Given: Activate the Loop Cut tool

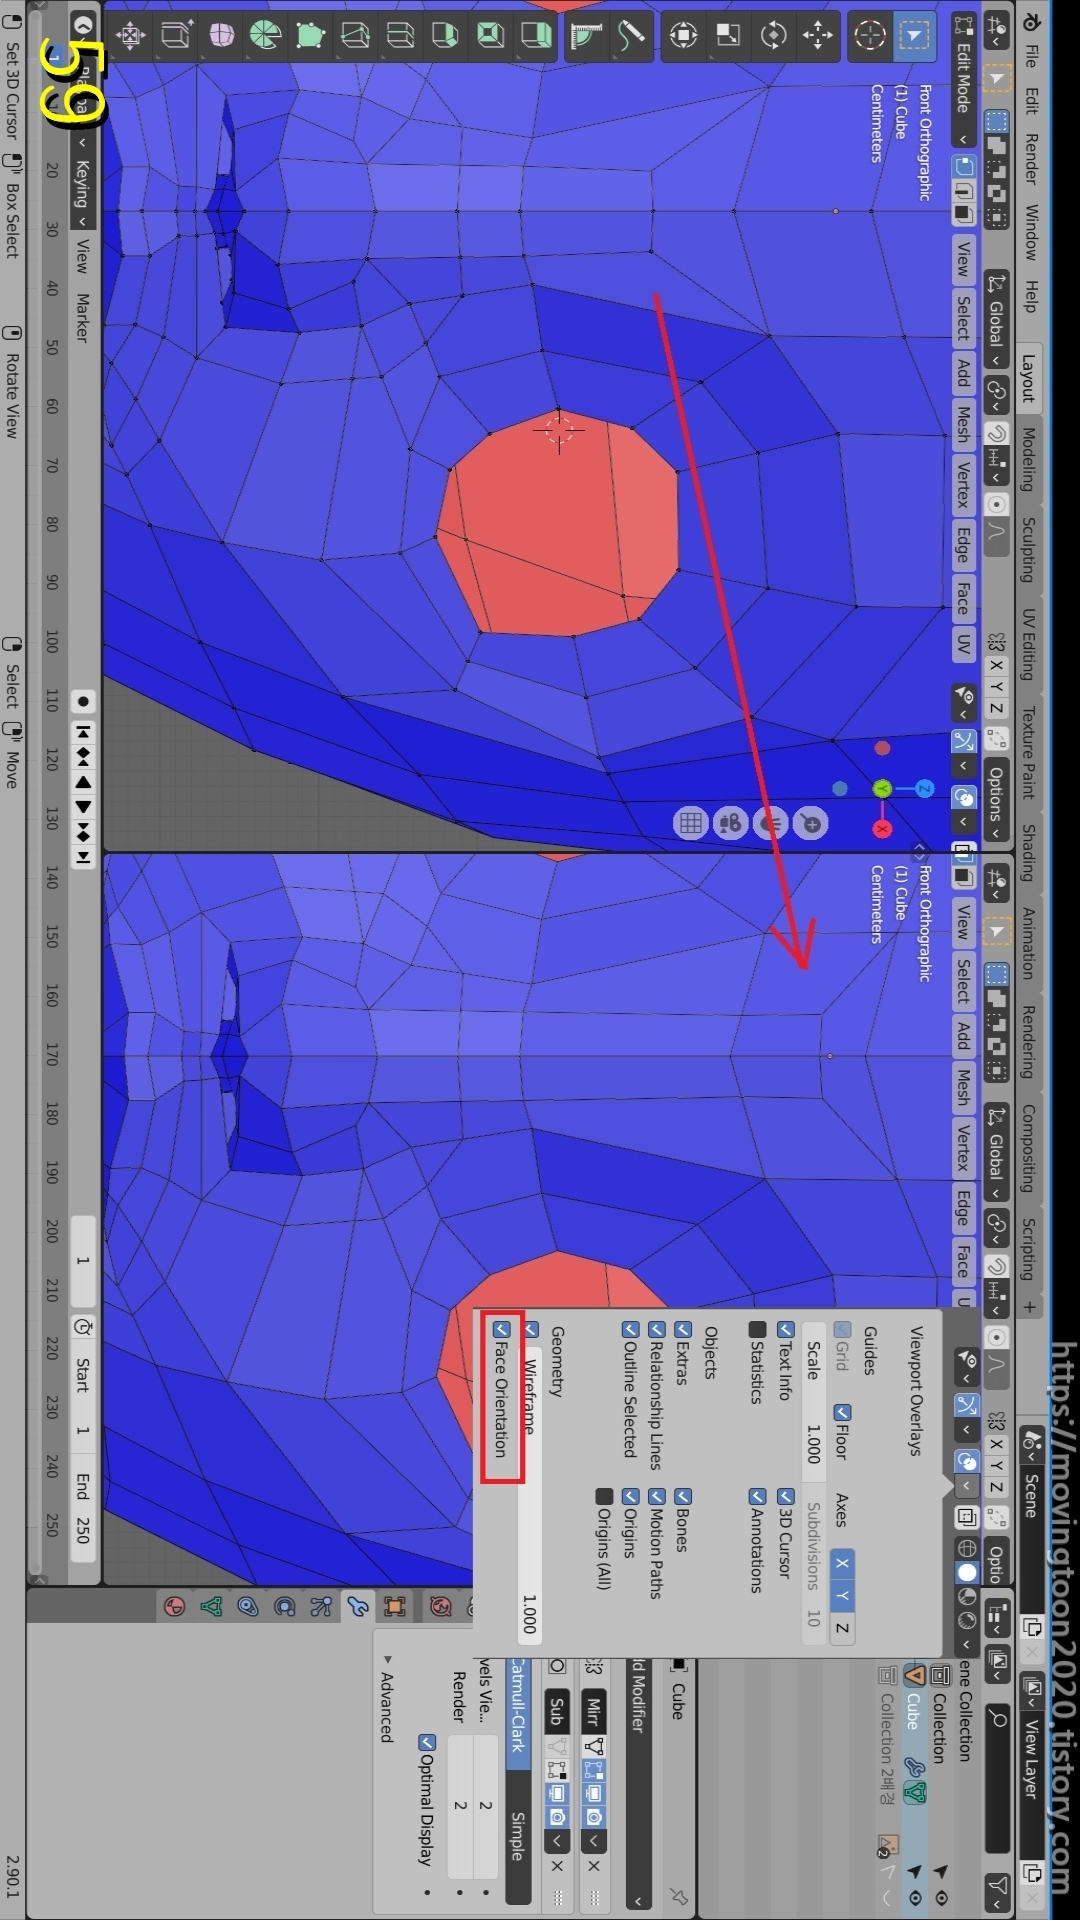Looking at the screenshot, I should pyautogui.click(x=401, y=35).
